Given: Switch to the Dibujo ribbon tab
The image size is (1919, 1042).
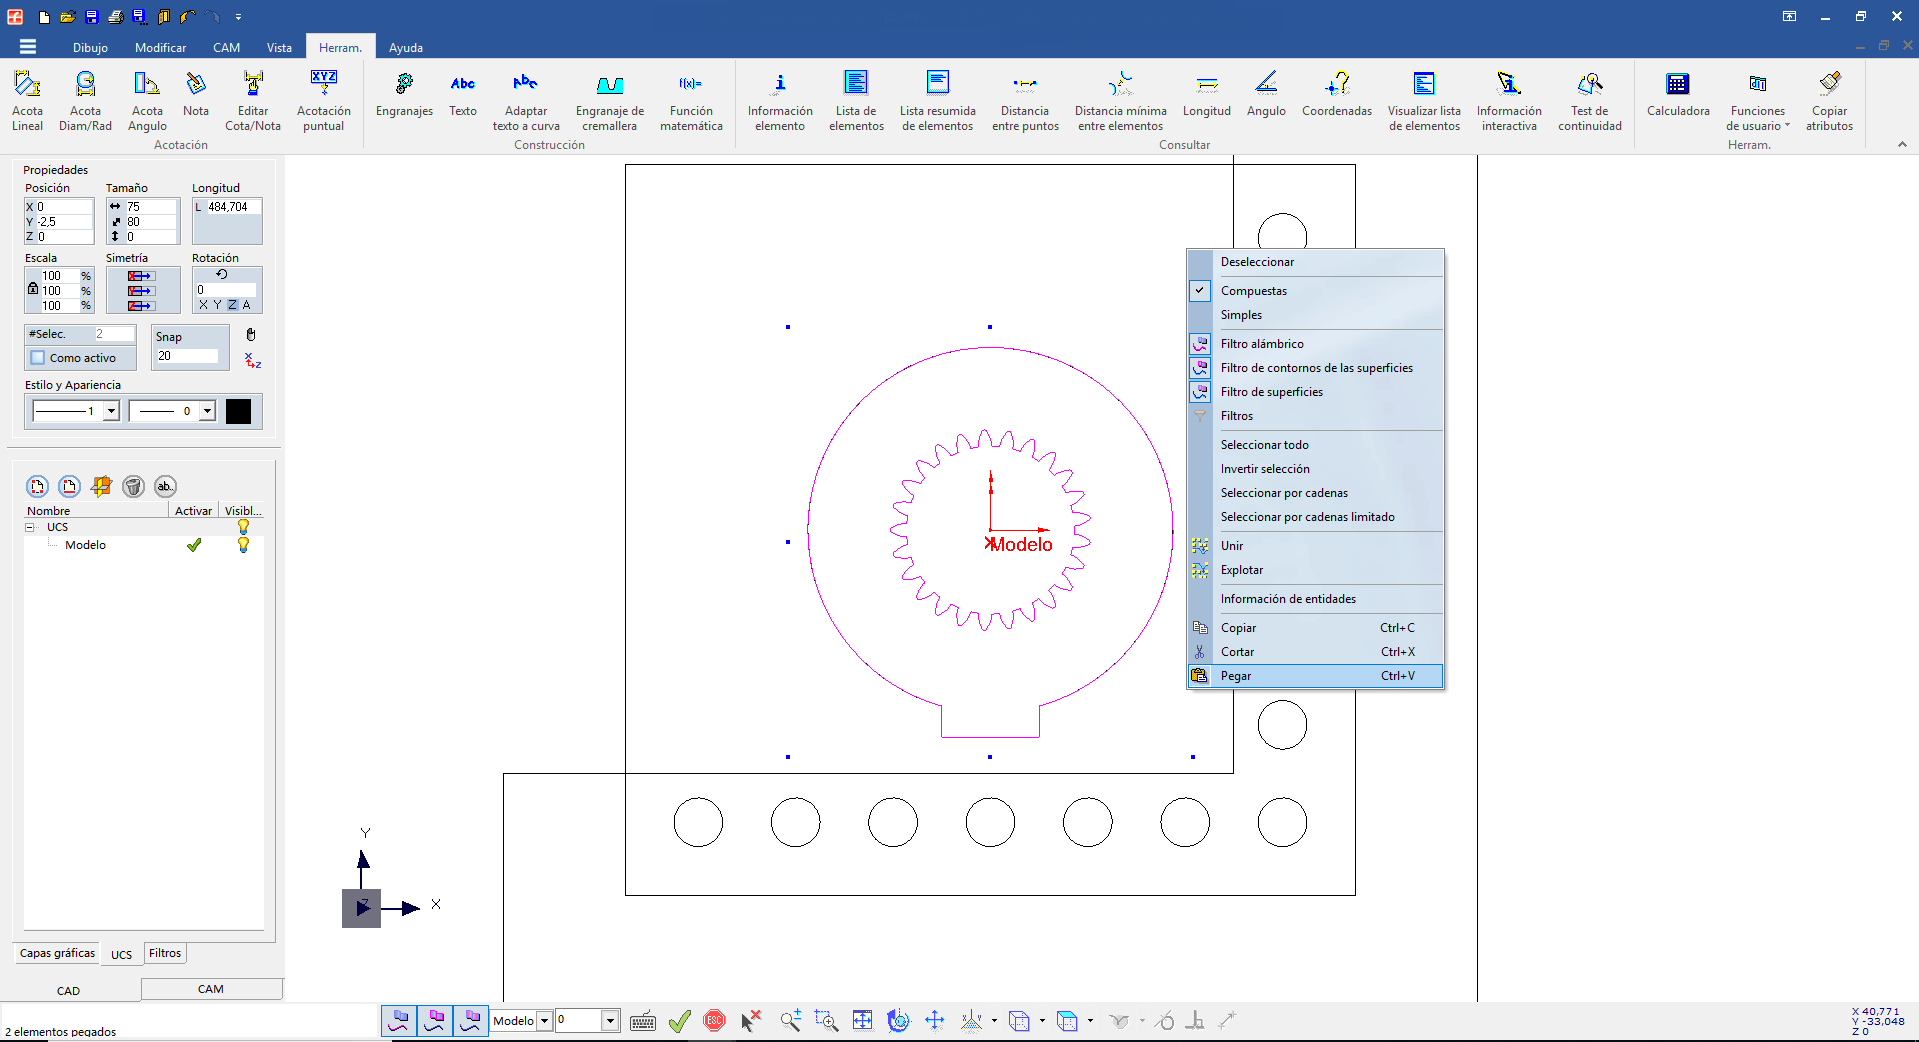Looking at the screenshot, I should pos(90,47).
